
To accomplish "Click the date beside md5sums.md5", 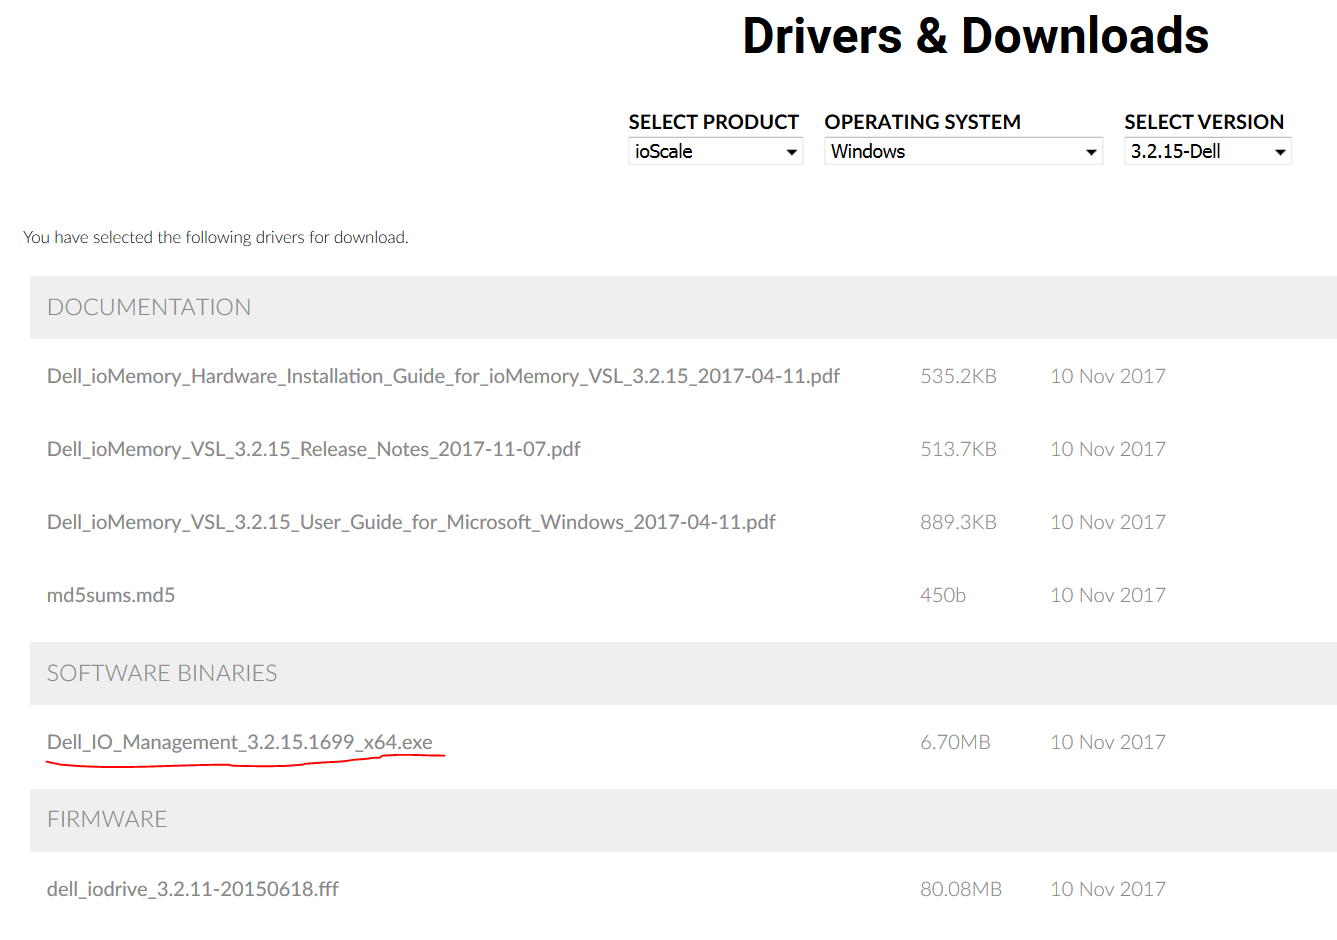I will [1107, 595].
